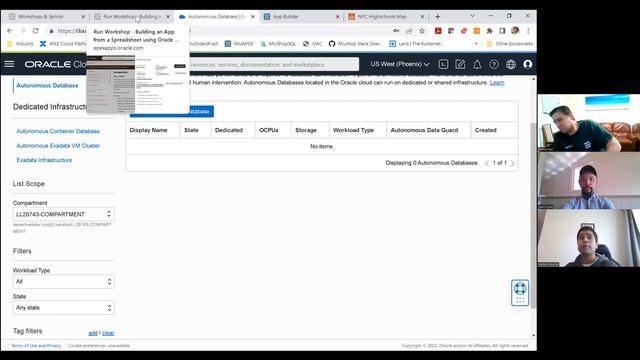Close the NYC Highschools Map tab

click(x=422, y=17)
